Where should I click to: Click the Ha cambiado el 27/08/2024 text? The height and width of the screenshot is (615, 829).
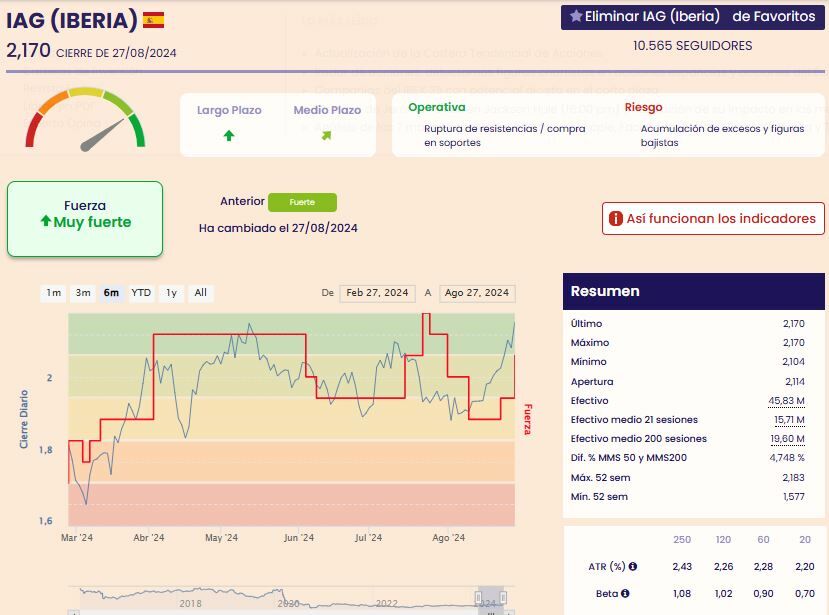278,228
